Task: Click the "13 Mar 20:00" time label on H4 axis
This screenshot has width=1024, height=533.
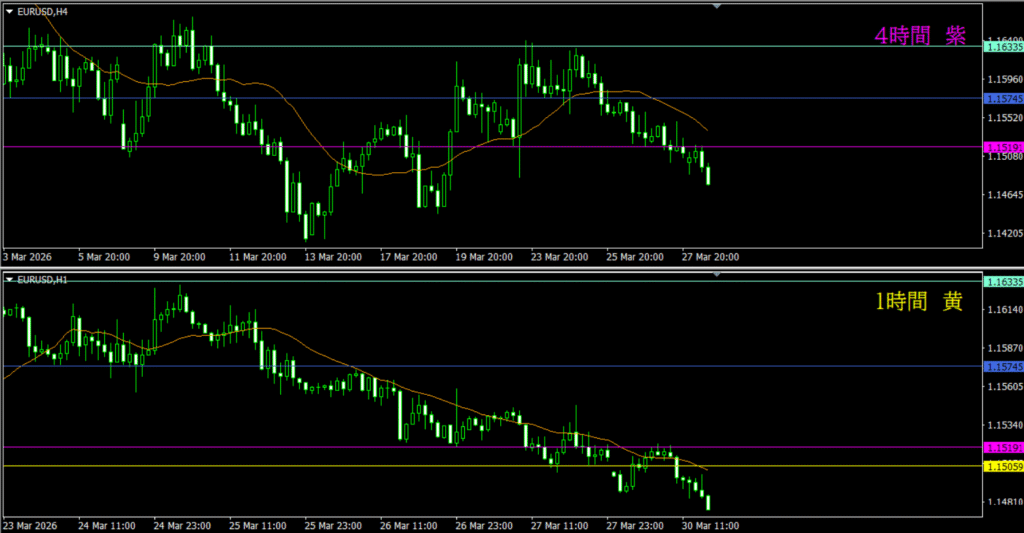Action: [x=333, y=257]
